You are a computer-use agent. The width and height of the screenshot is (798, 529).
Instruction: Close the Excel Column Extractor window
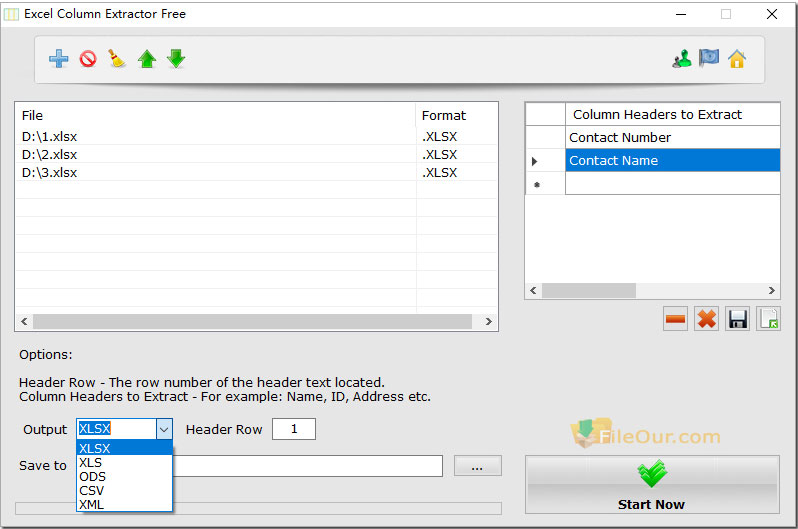[x=772, y=14]
